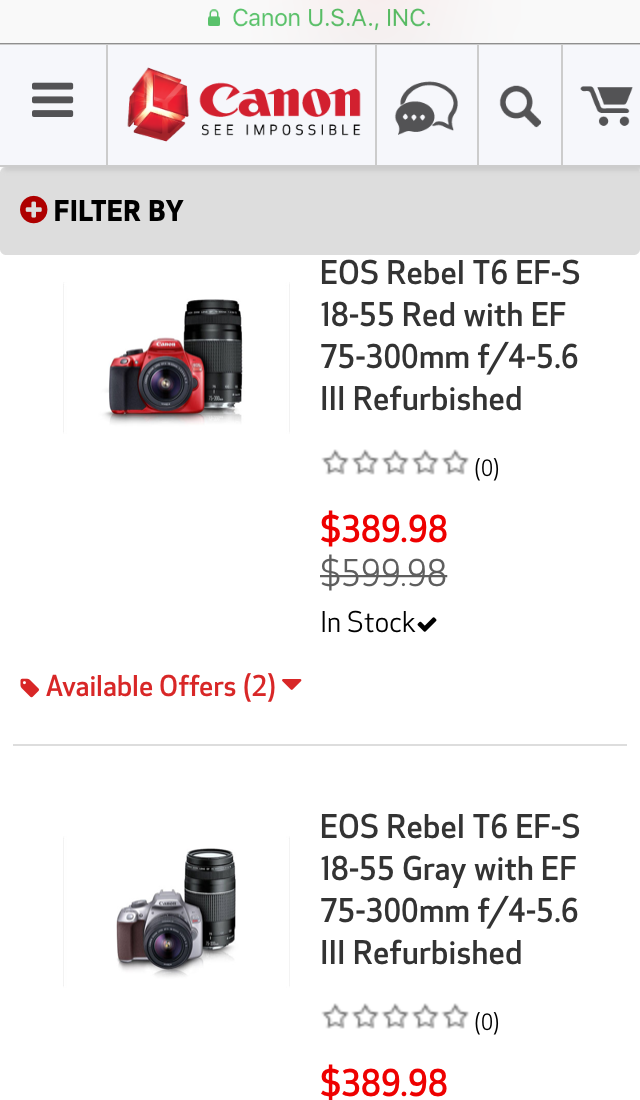Click the $389.98 price of red Rebel

click(x=384, y=528)
